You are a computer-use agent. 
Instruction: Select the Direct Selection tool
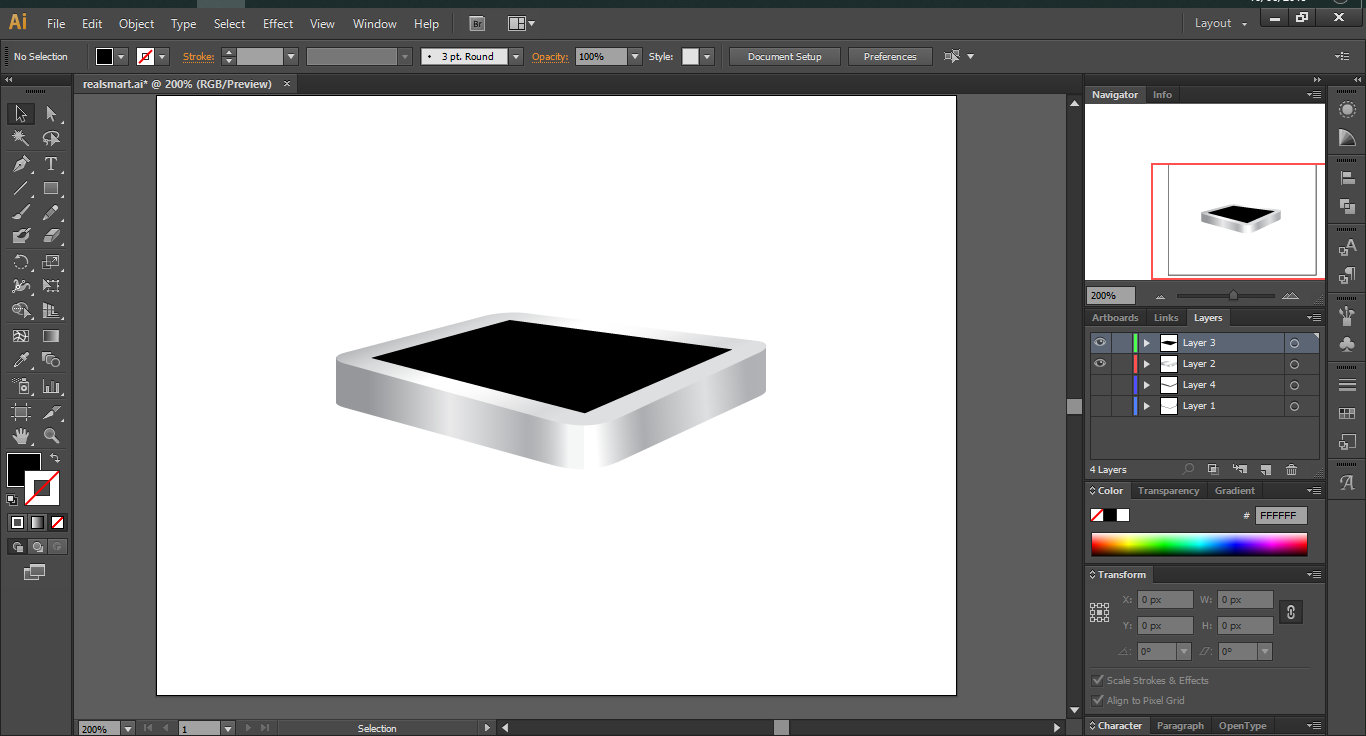(x=51, y=114)
